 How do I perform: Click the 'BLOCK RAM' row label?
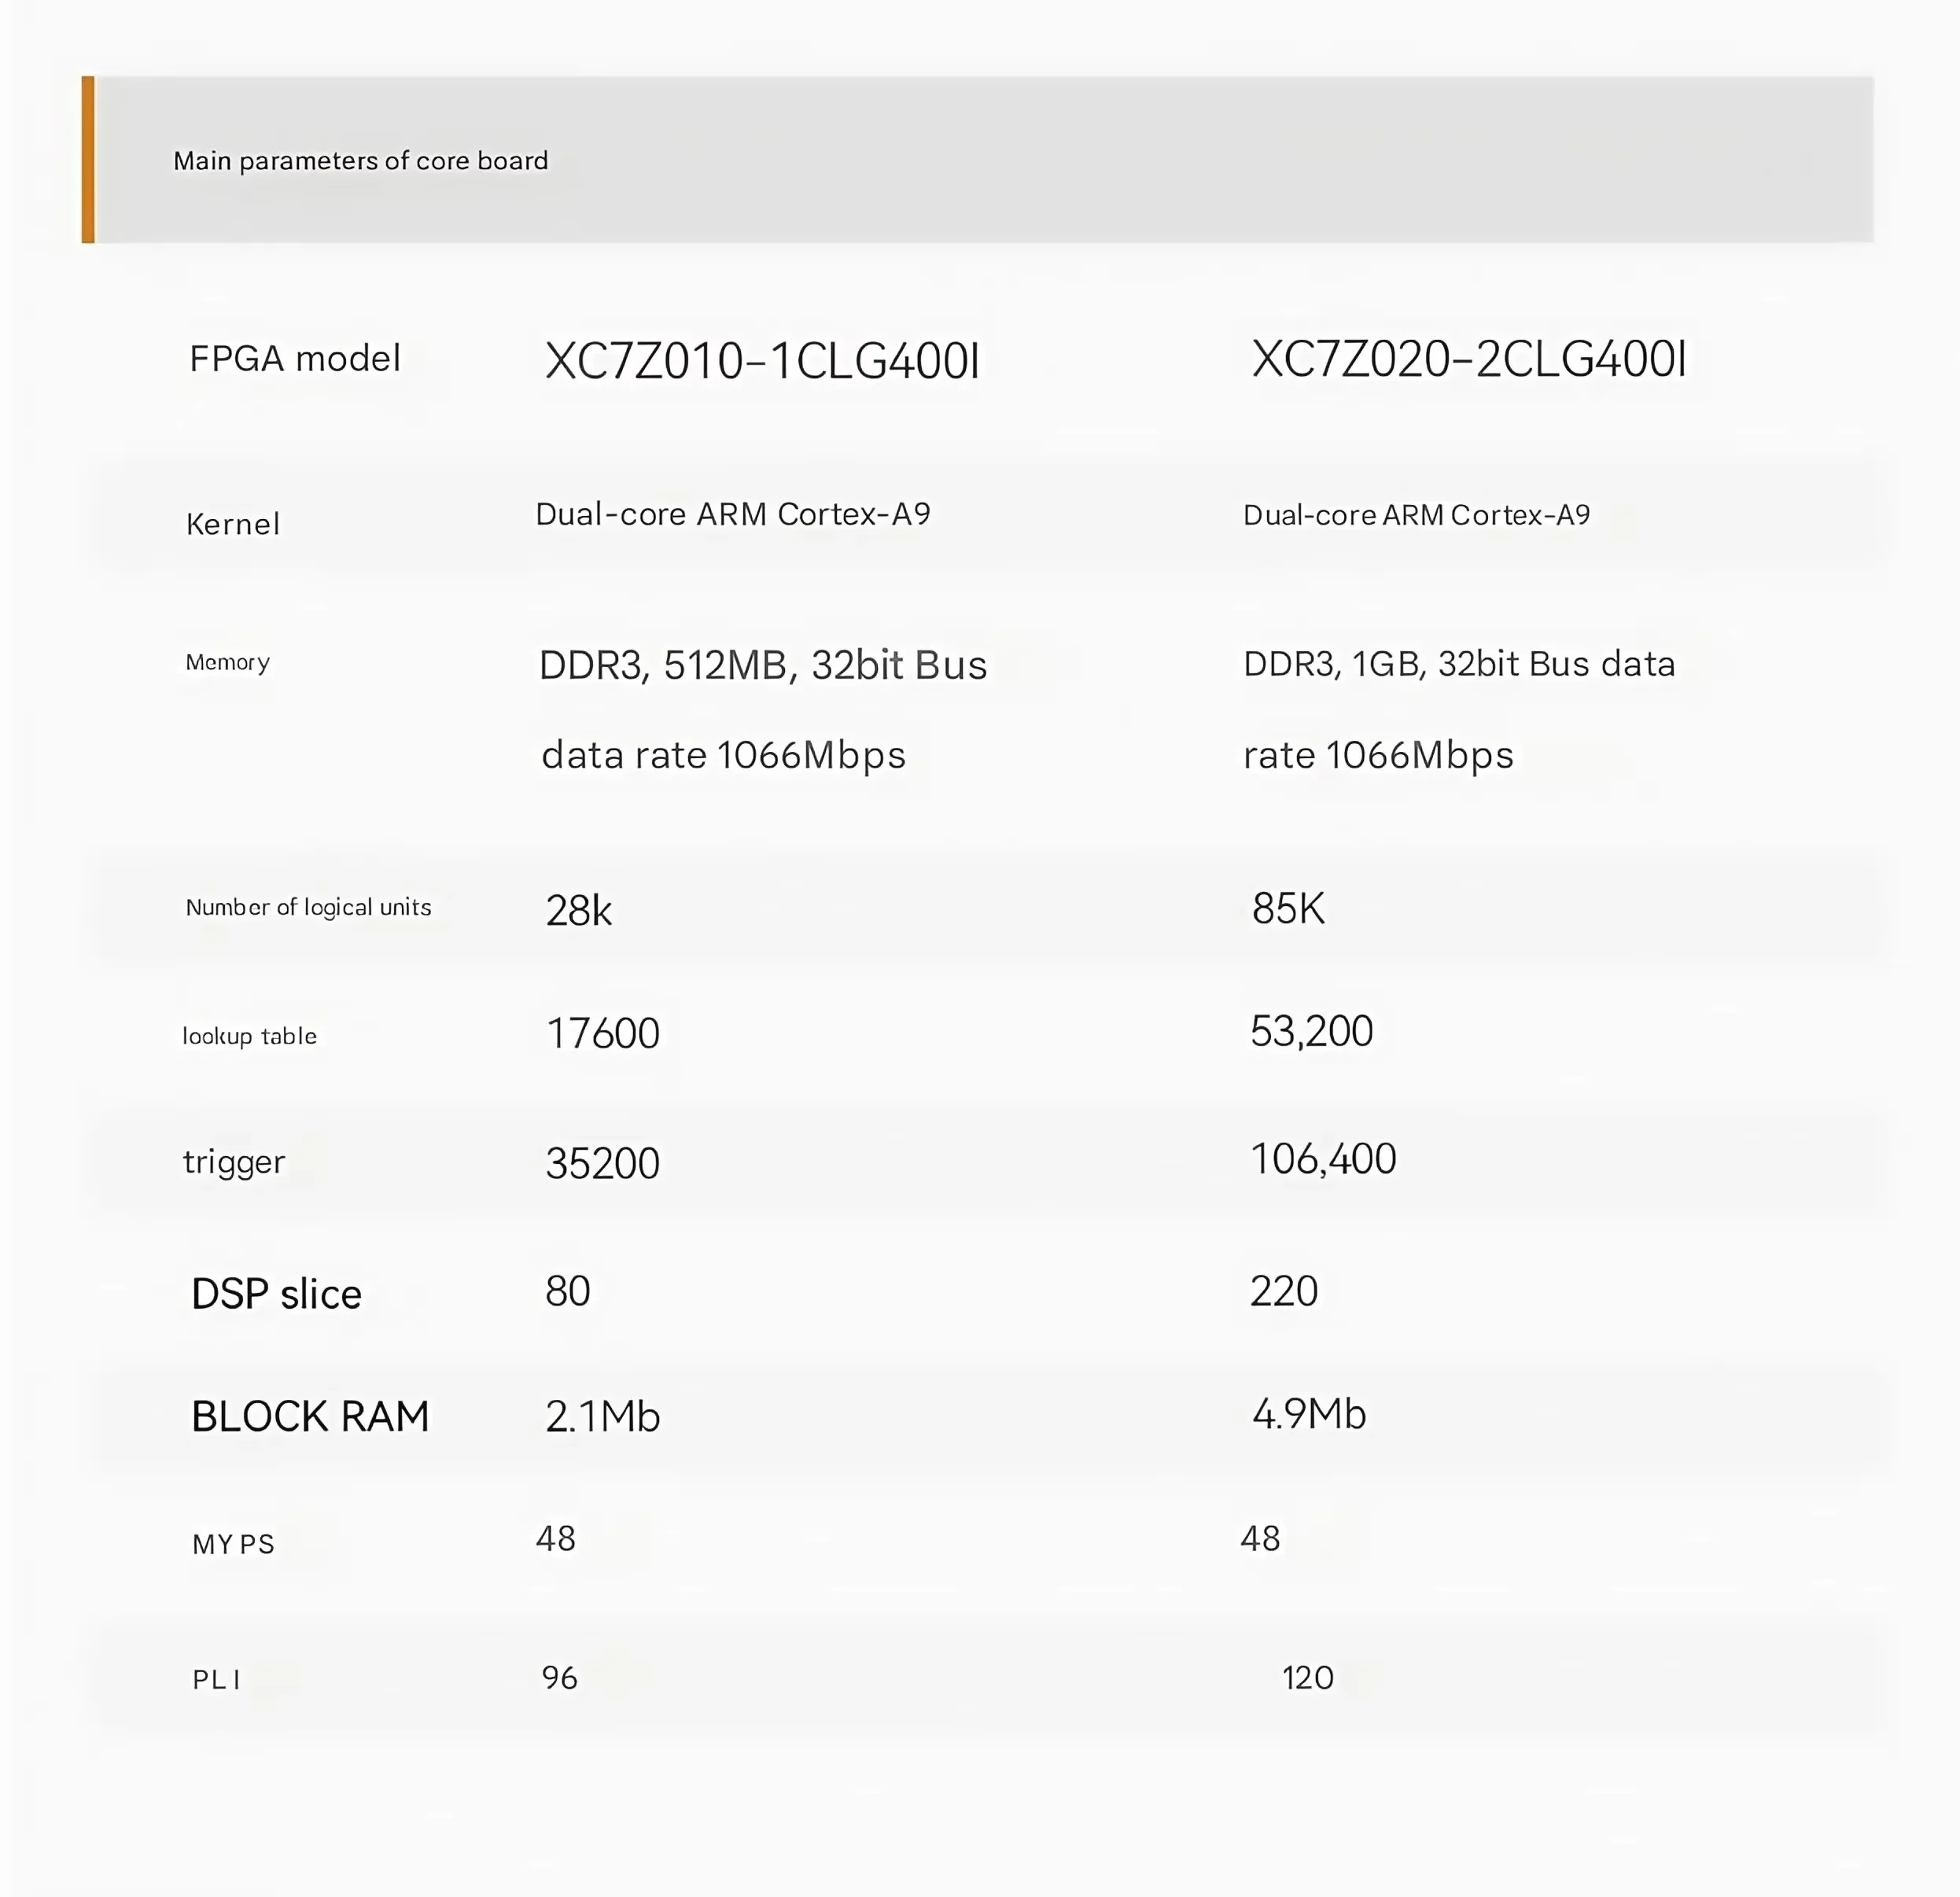310,1416
